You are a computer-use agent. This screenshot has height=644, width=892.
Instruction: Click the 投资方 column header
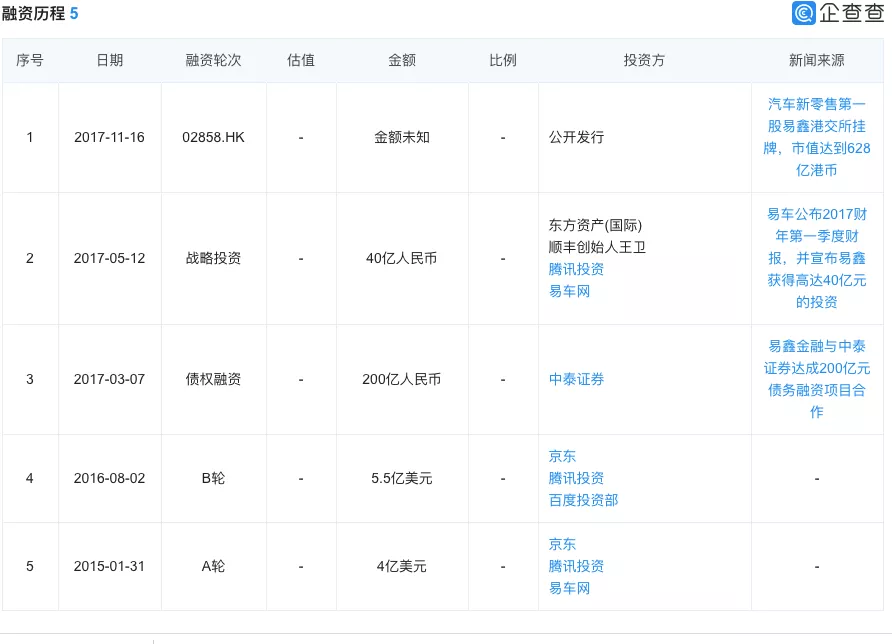click(x=643, y=60)
